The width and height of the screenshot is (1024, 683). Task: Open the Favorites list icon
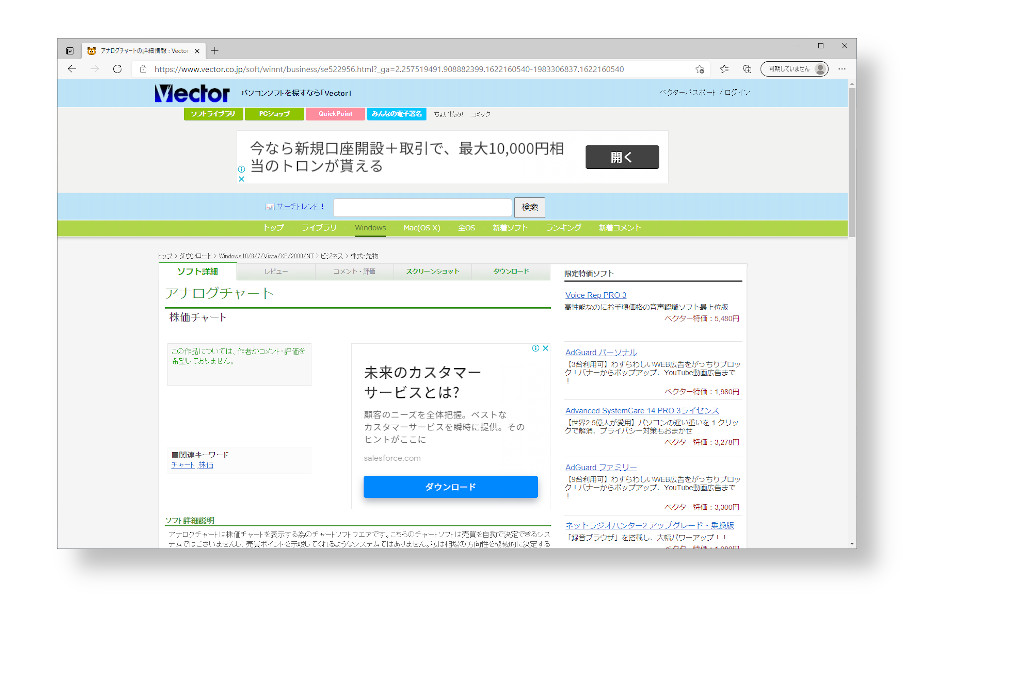(724, 69)
